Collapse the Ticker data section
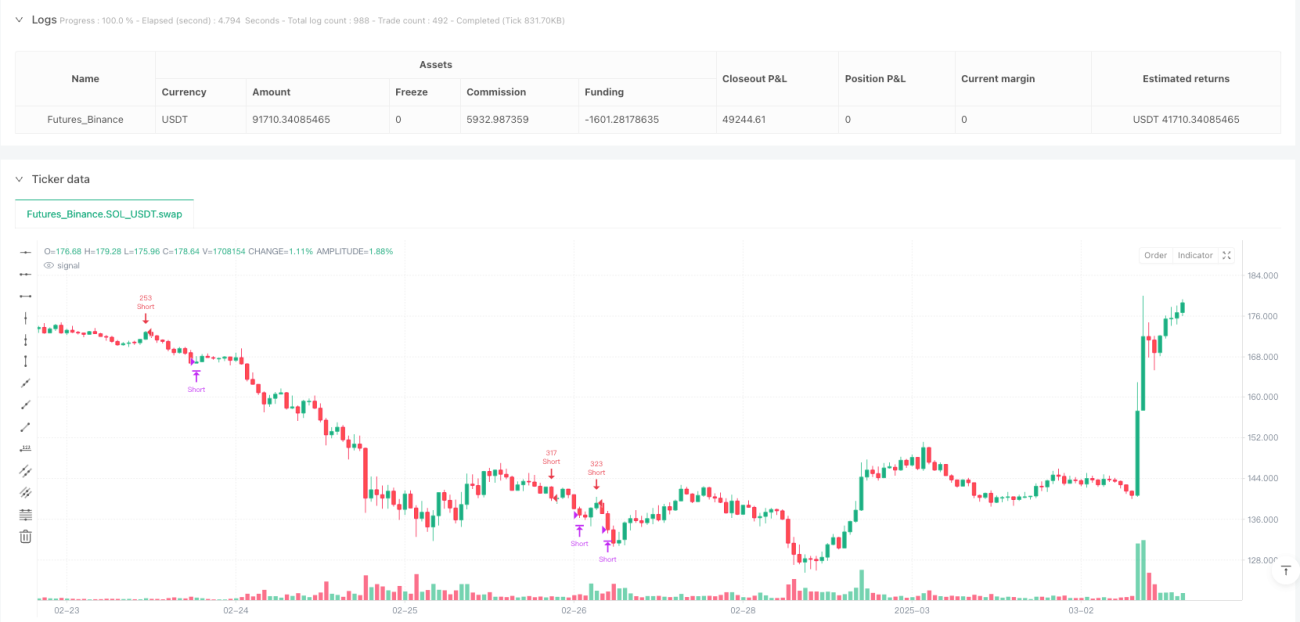 [x=19, y=179]
